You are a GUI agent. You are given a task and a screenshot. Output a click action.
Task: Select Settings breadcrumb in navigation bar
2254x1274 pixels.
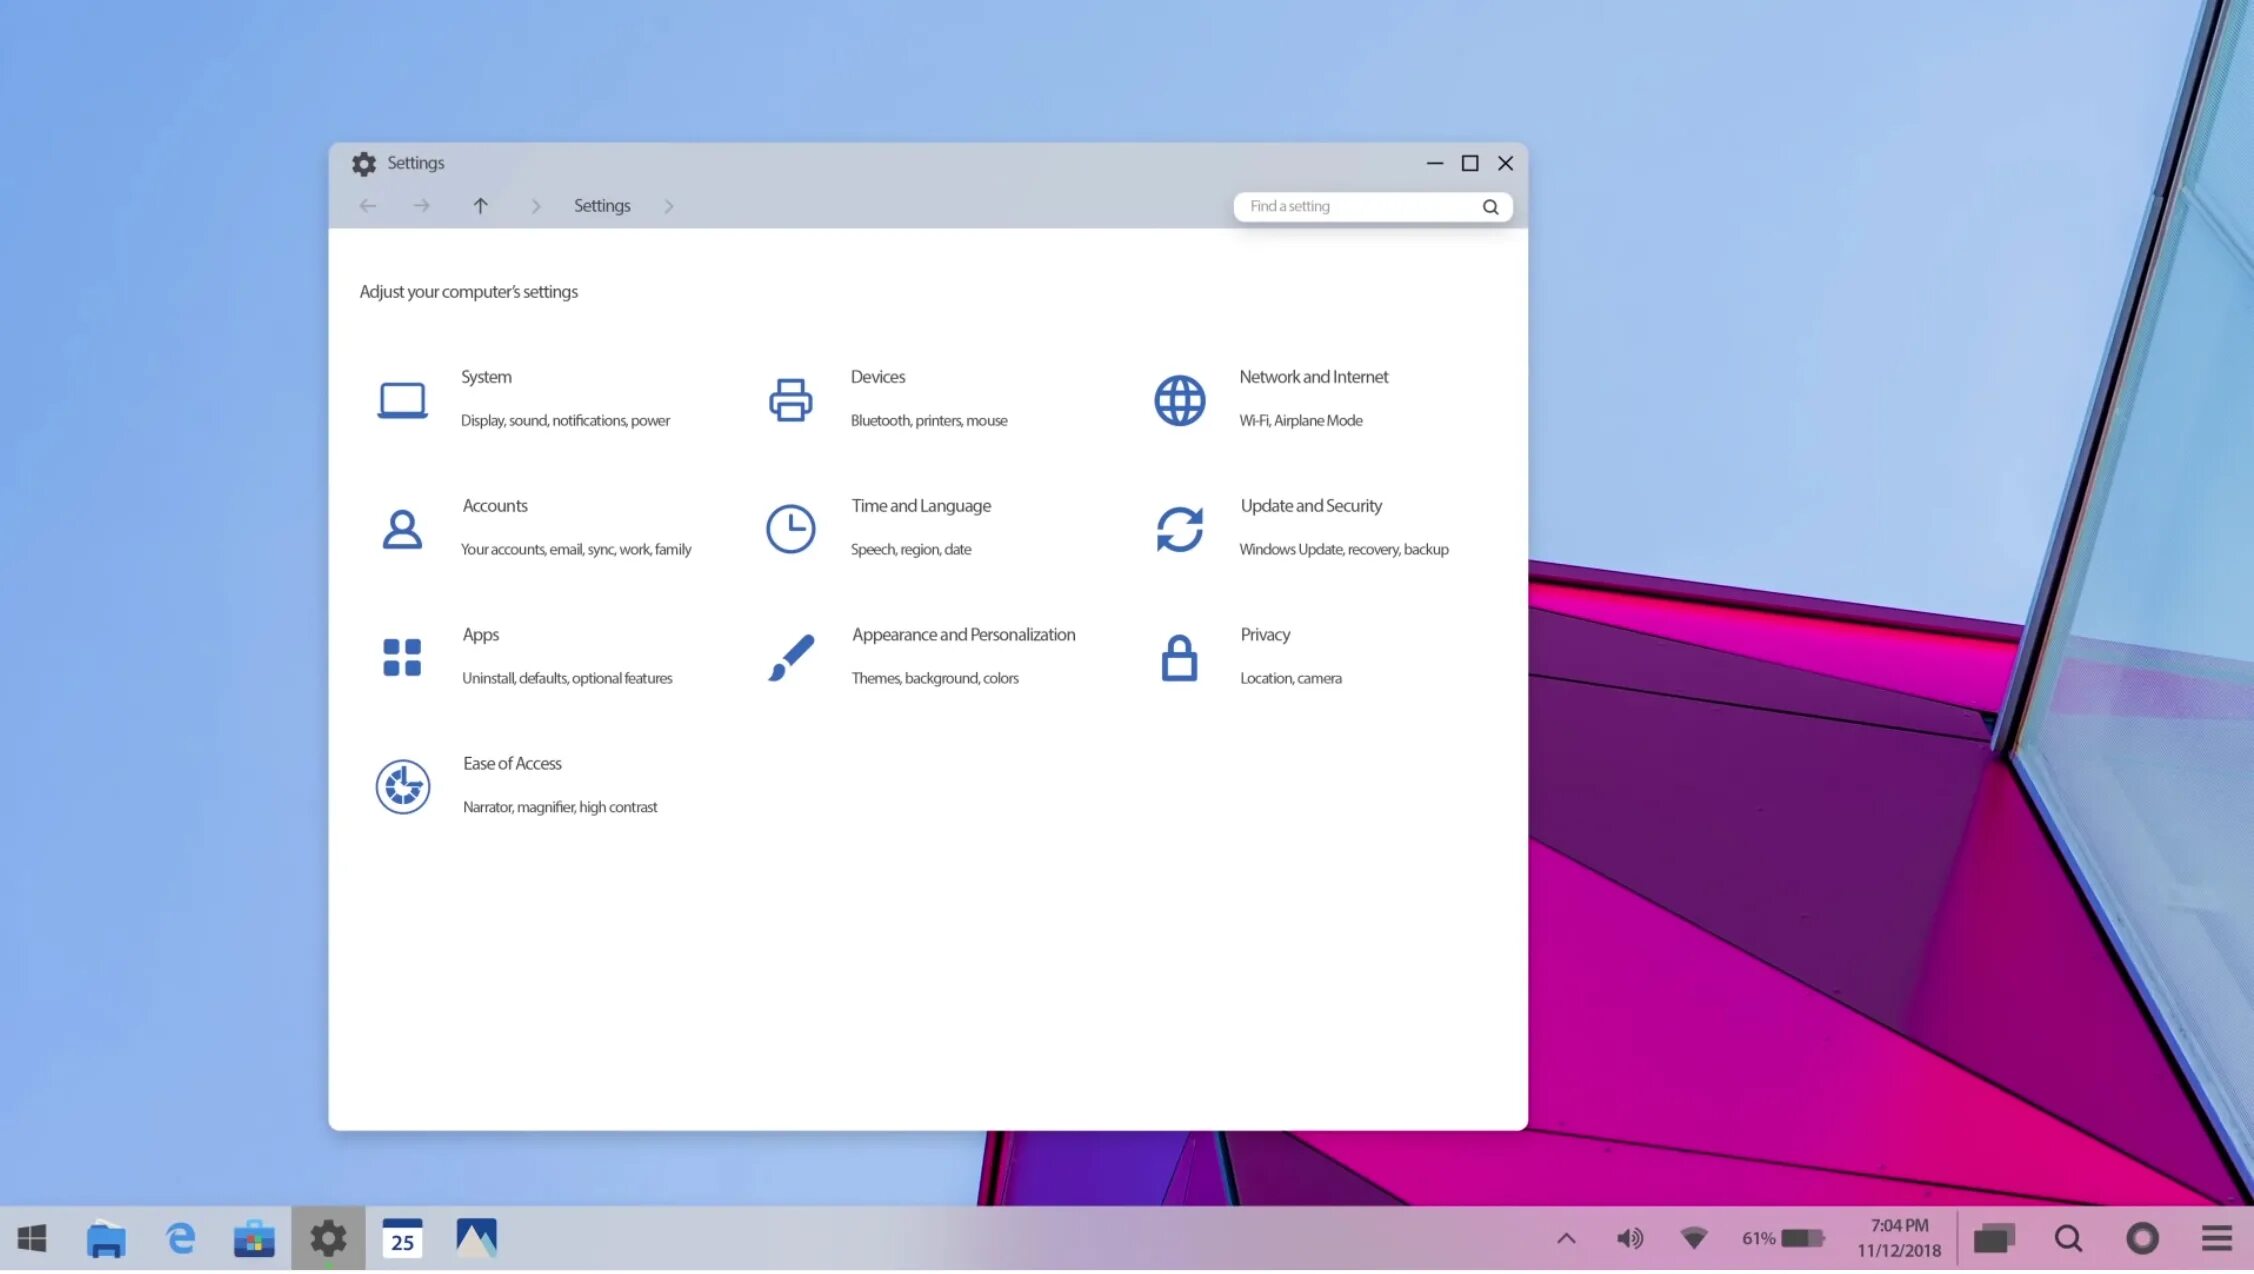pyautogui.click(x=601, y=204)
